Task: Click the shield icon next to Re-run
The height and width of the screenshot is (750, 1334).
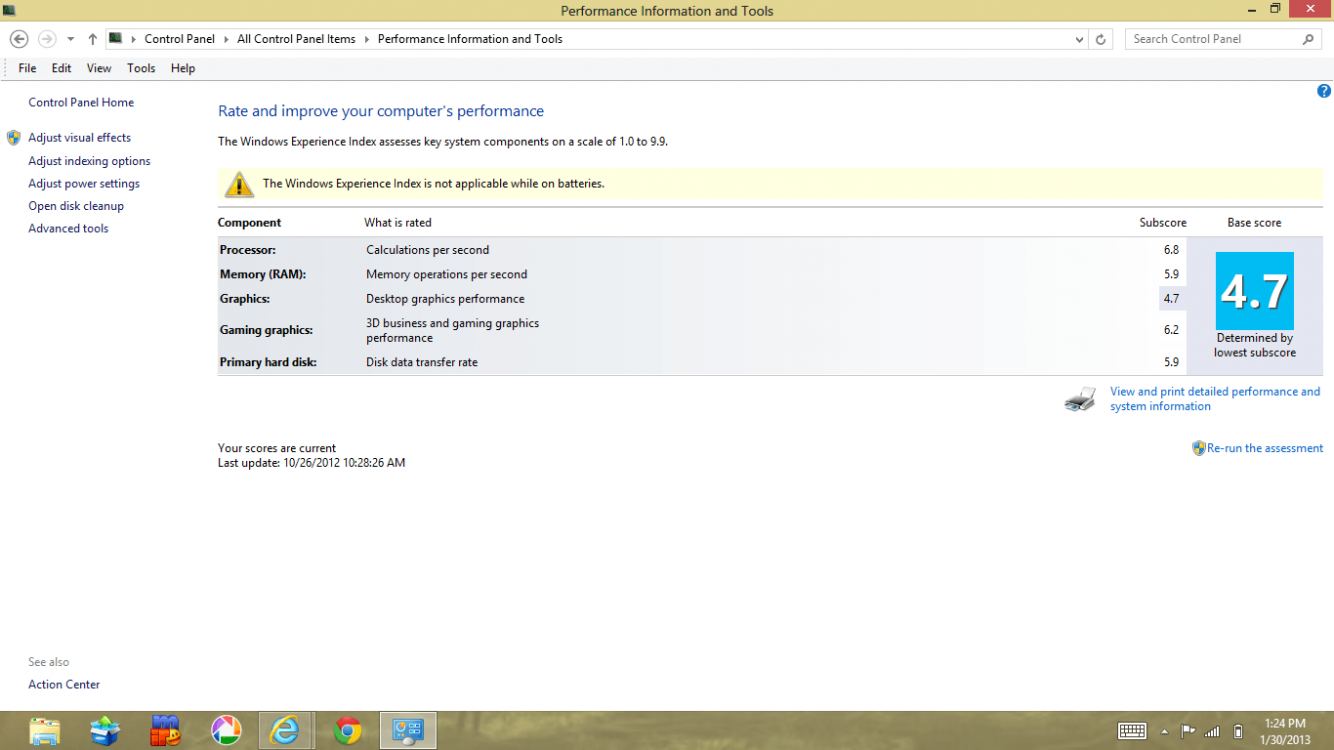Action: coord(1198,448)
